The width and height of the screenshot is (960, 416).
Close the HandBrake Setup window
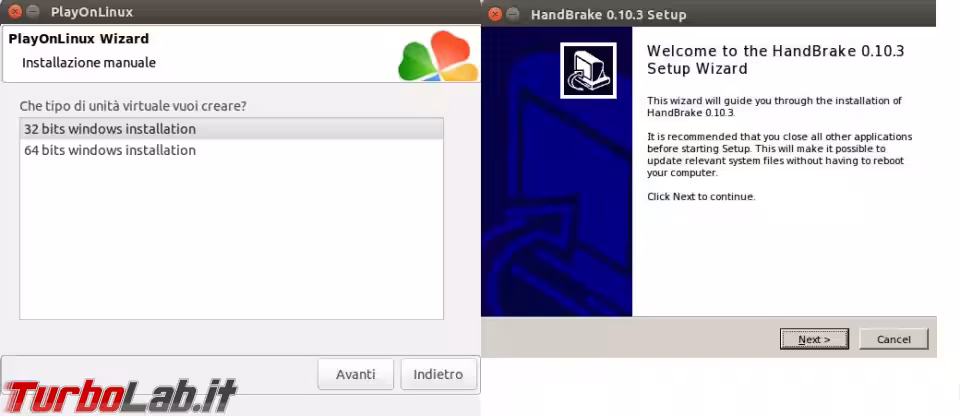tap(495, 14)
